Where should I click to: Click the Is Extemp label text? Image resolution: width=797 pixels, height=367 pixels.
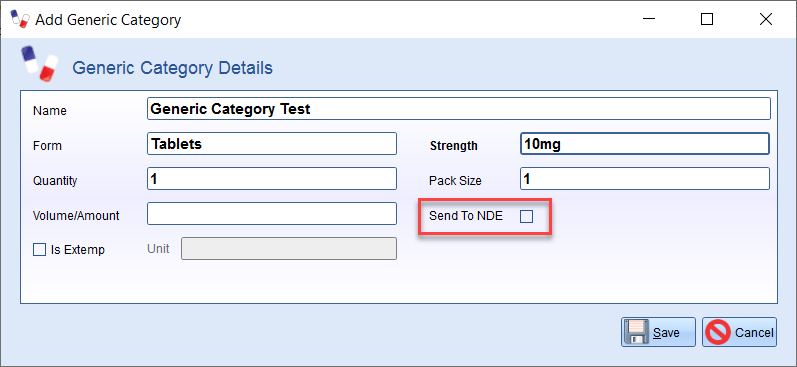coord(78,250)
